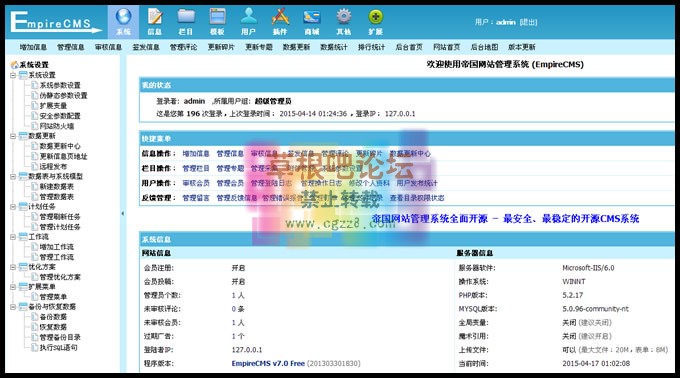Click the page icon beside 系统参数设置
Screen dimensions: 680x378
pyautogui.click(x=35, y=85)
